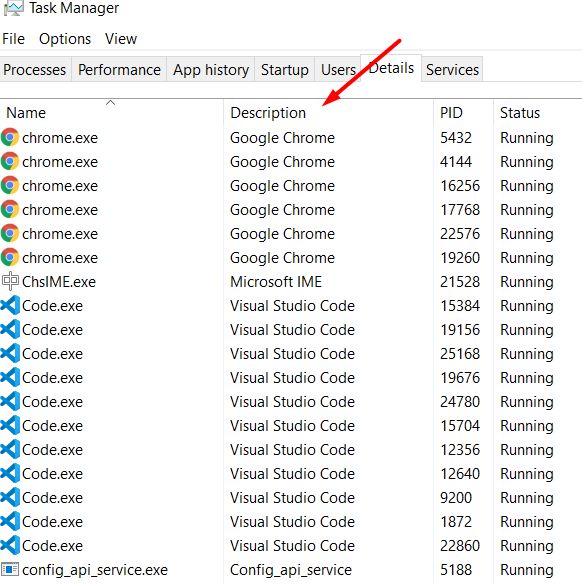The image size is (582, 584).
Task: Click VS Code icon for PID 12640 row
Action: point(10,474)
